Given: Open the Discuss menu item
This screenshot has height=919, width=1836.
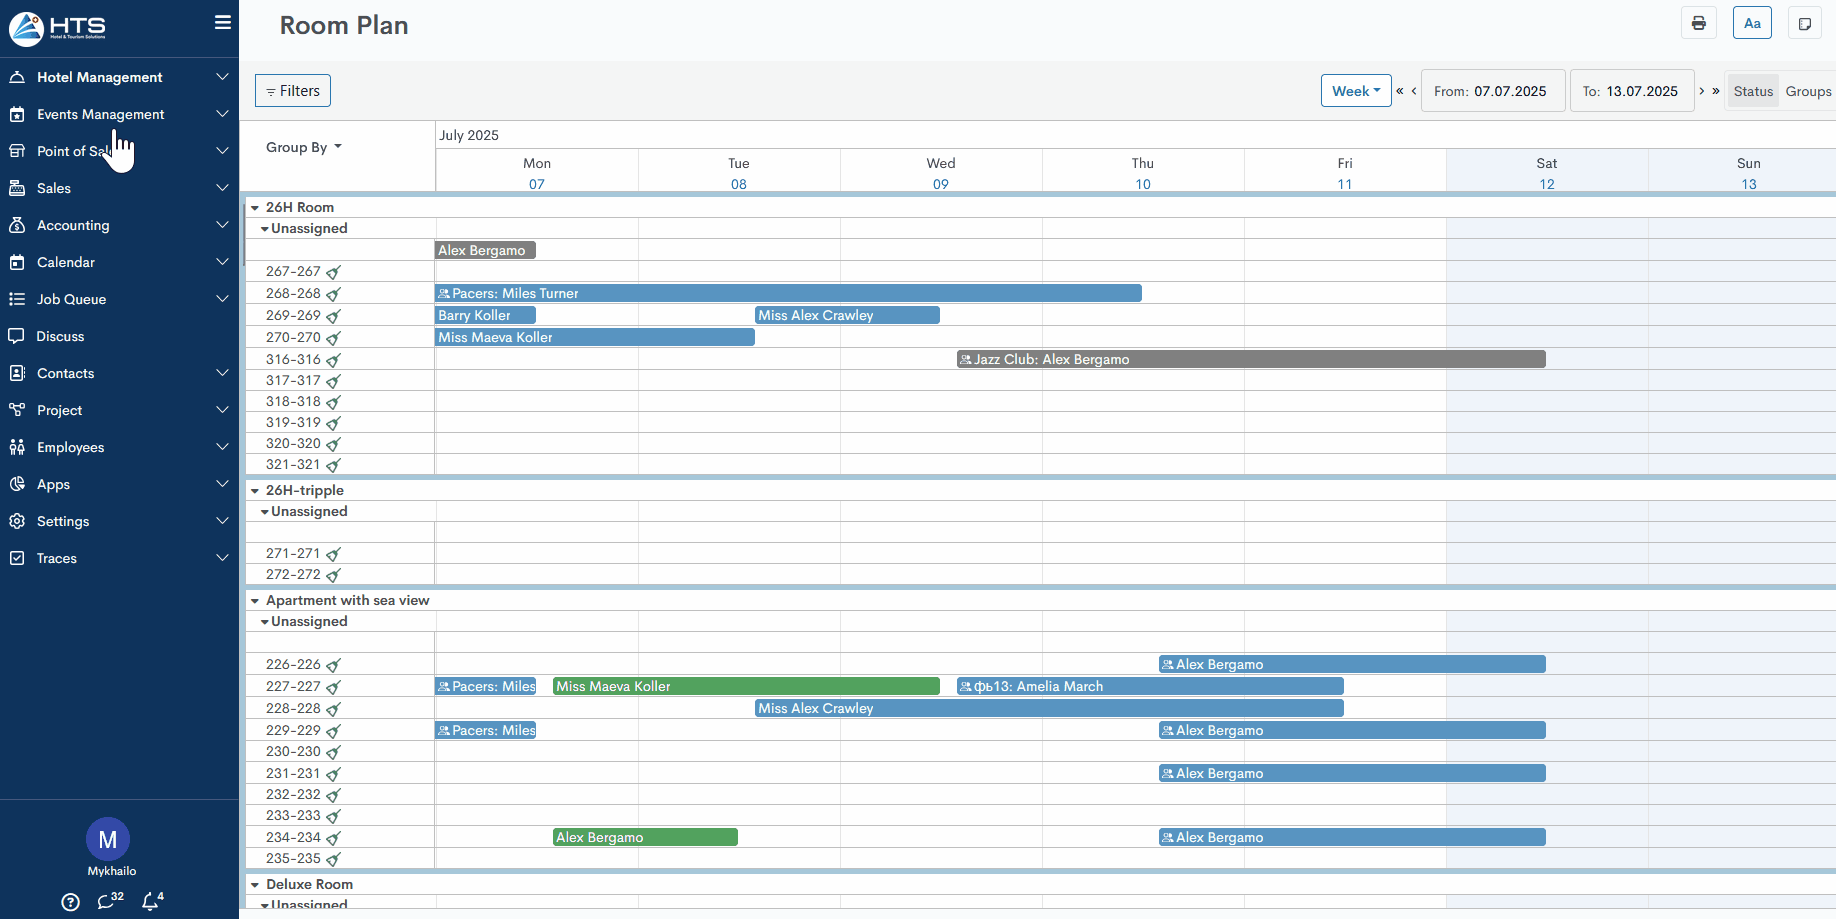Looking at the screenshot, I should [60, 336].
